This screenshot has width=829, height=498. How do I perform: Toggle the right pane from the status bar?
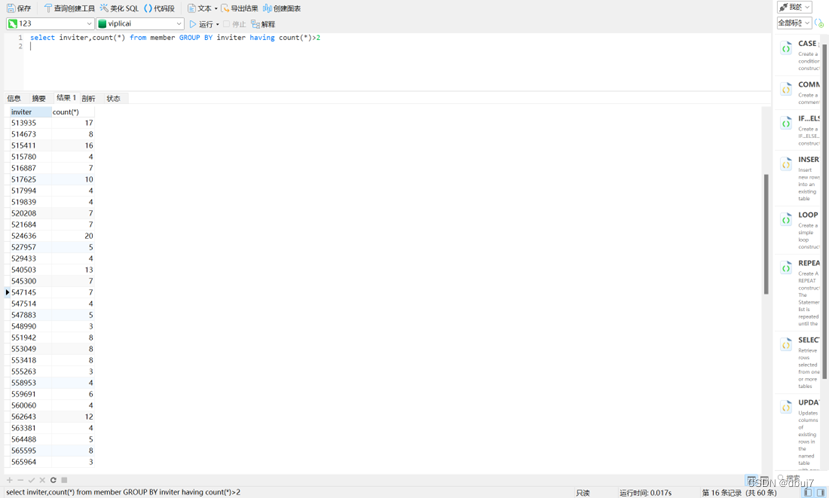[x=821, y=492]
